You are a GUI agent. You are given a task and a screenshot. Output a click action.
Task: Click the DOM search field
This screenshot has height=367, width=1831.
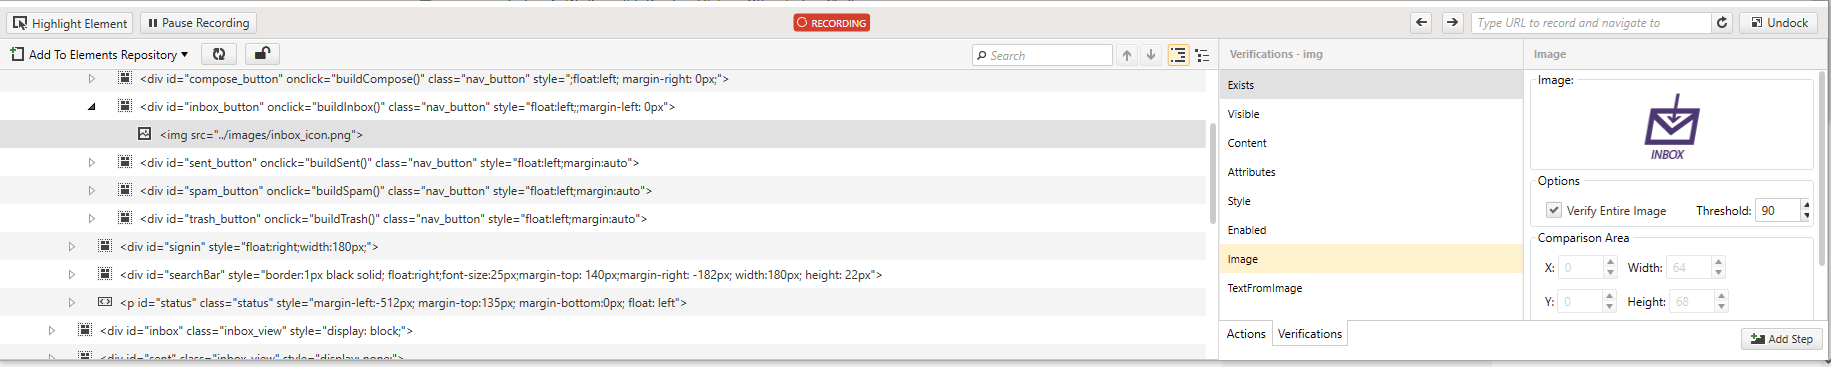[x=1042, y=55]
